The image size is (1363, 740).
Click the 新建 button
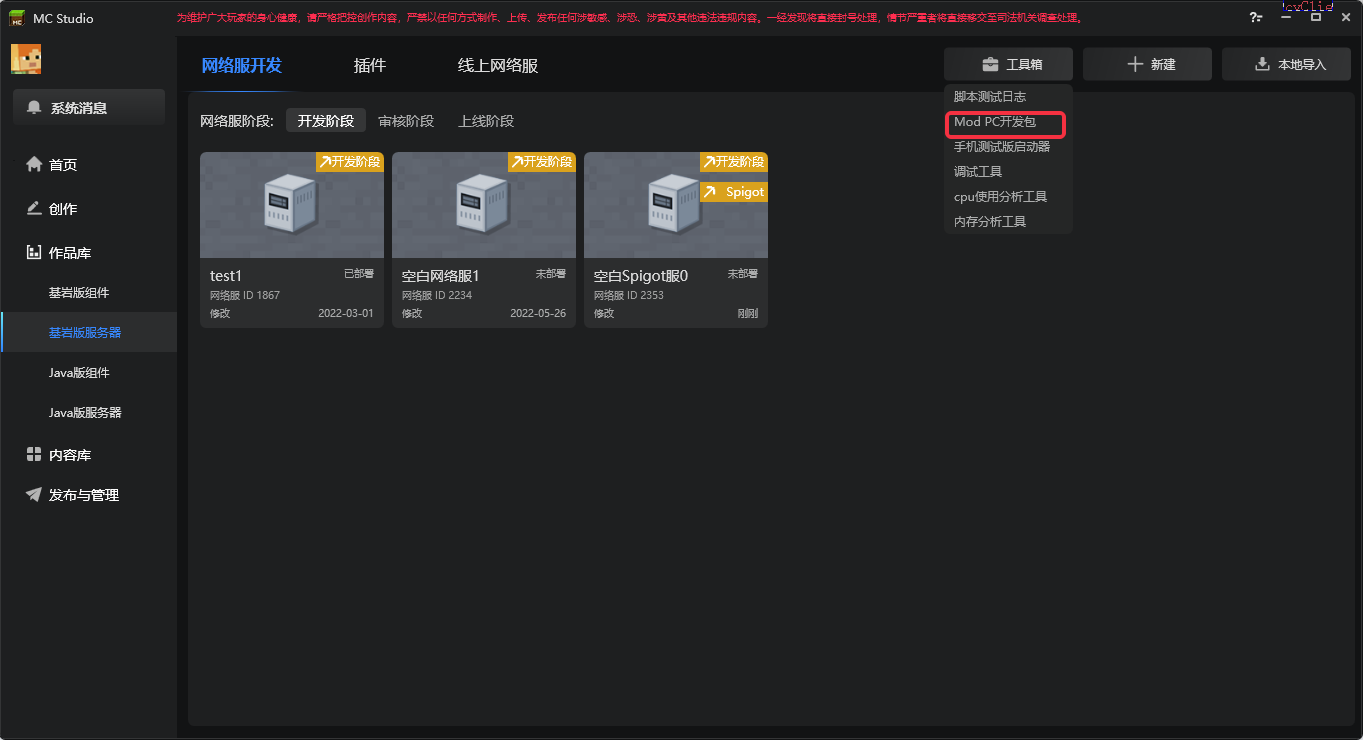[x=1147, y=64]
